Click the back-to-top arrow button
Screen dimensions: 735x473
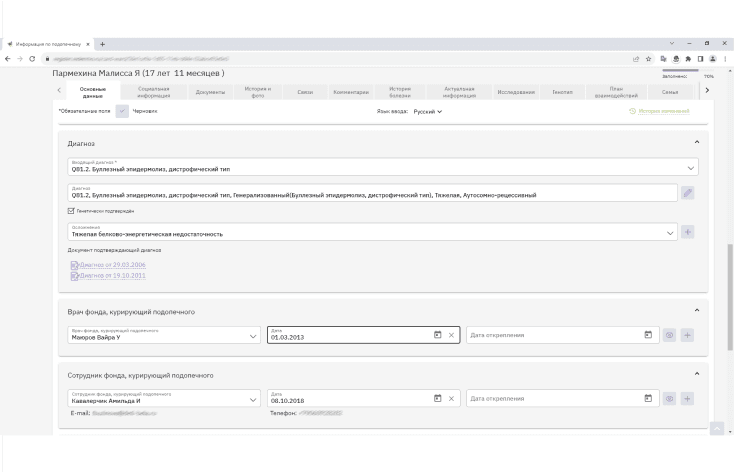tap(717, 428)
